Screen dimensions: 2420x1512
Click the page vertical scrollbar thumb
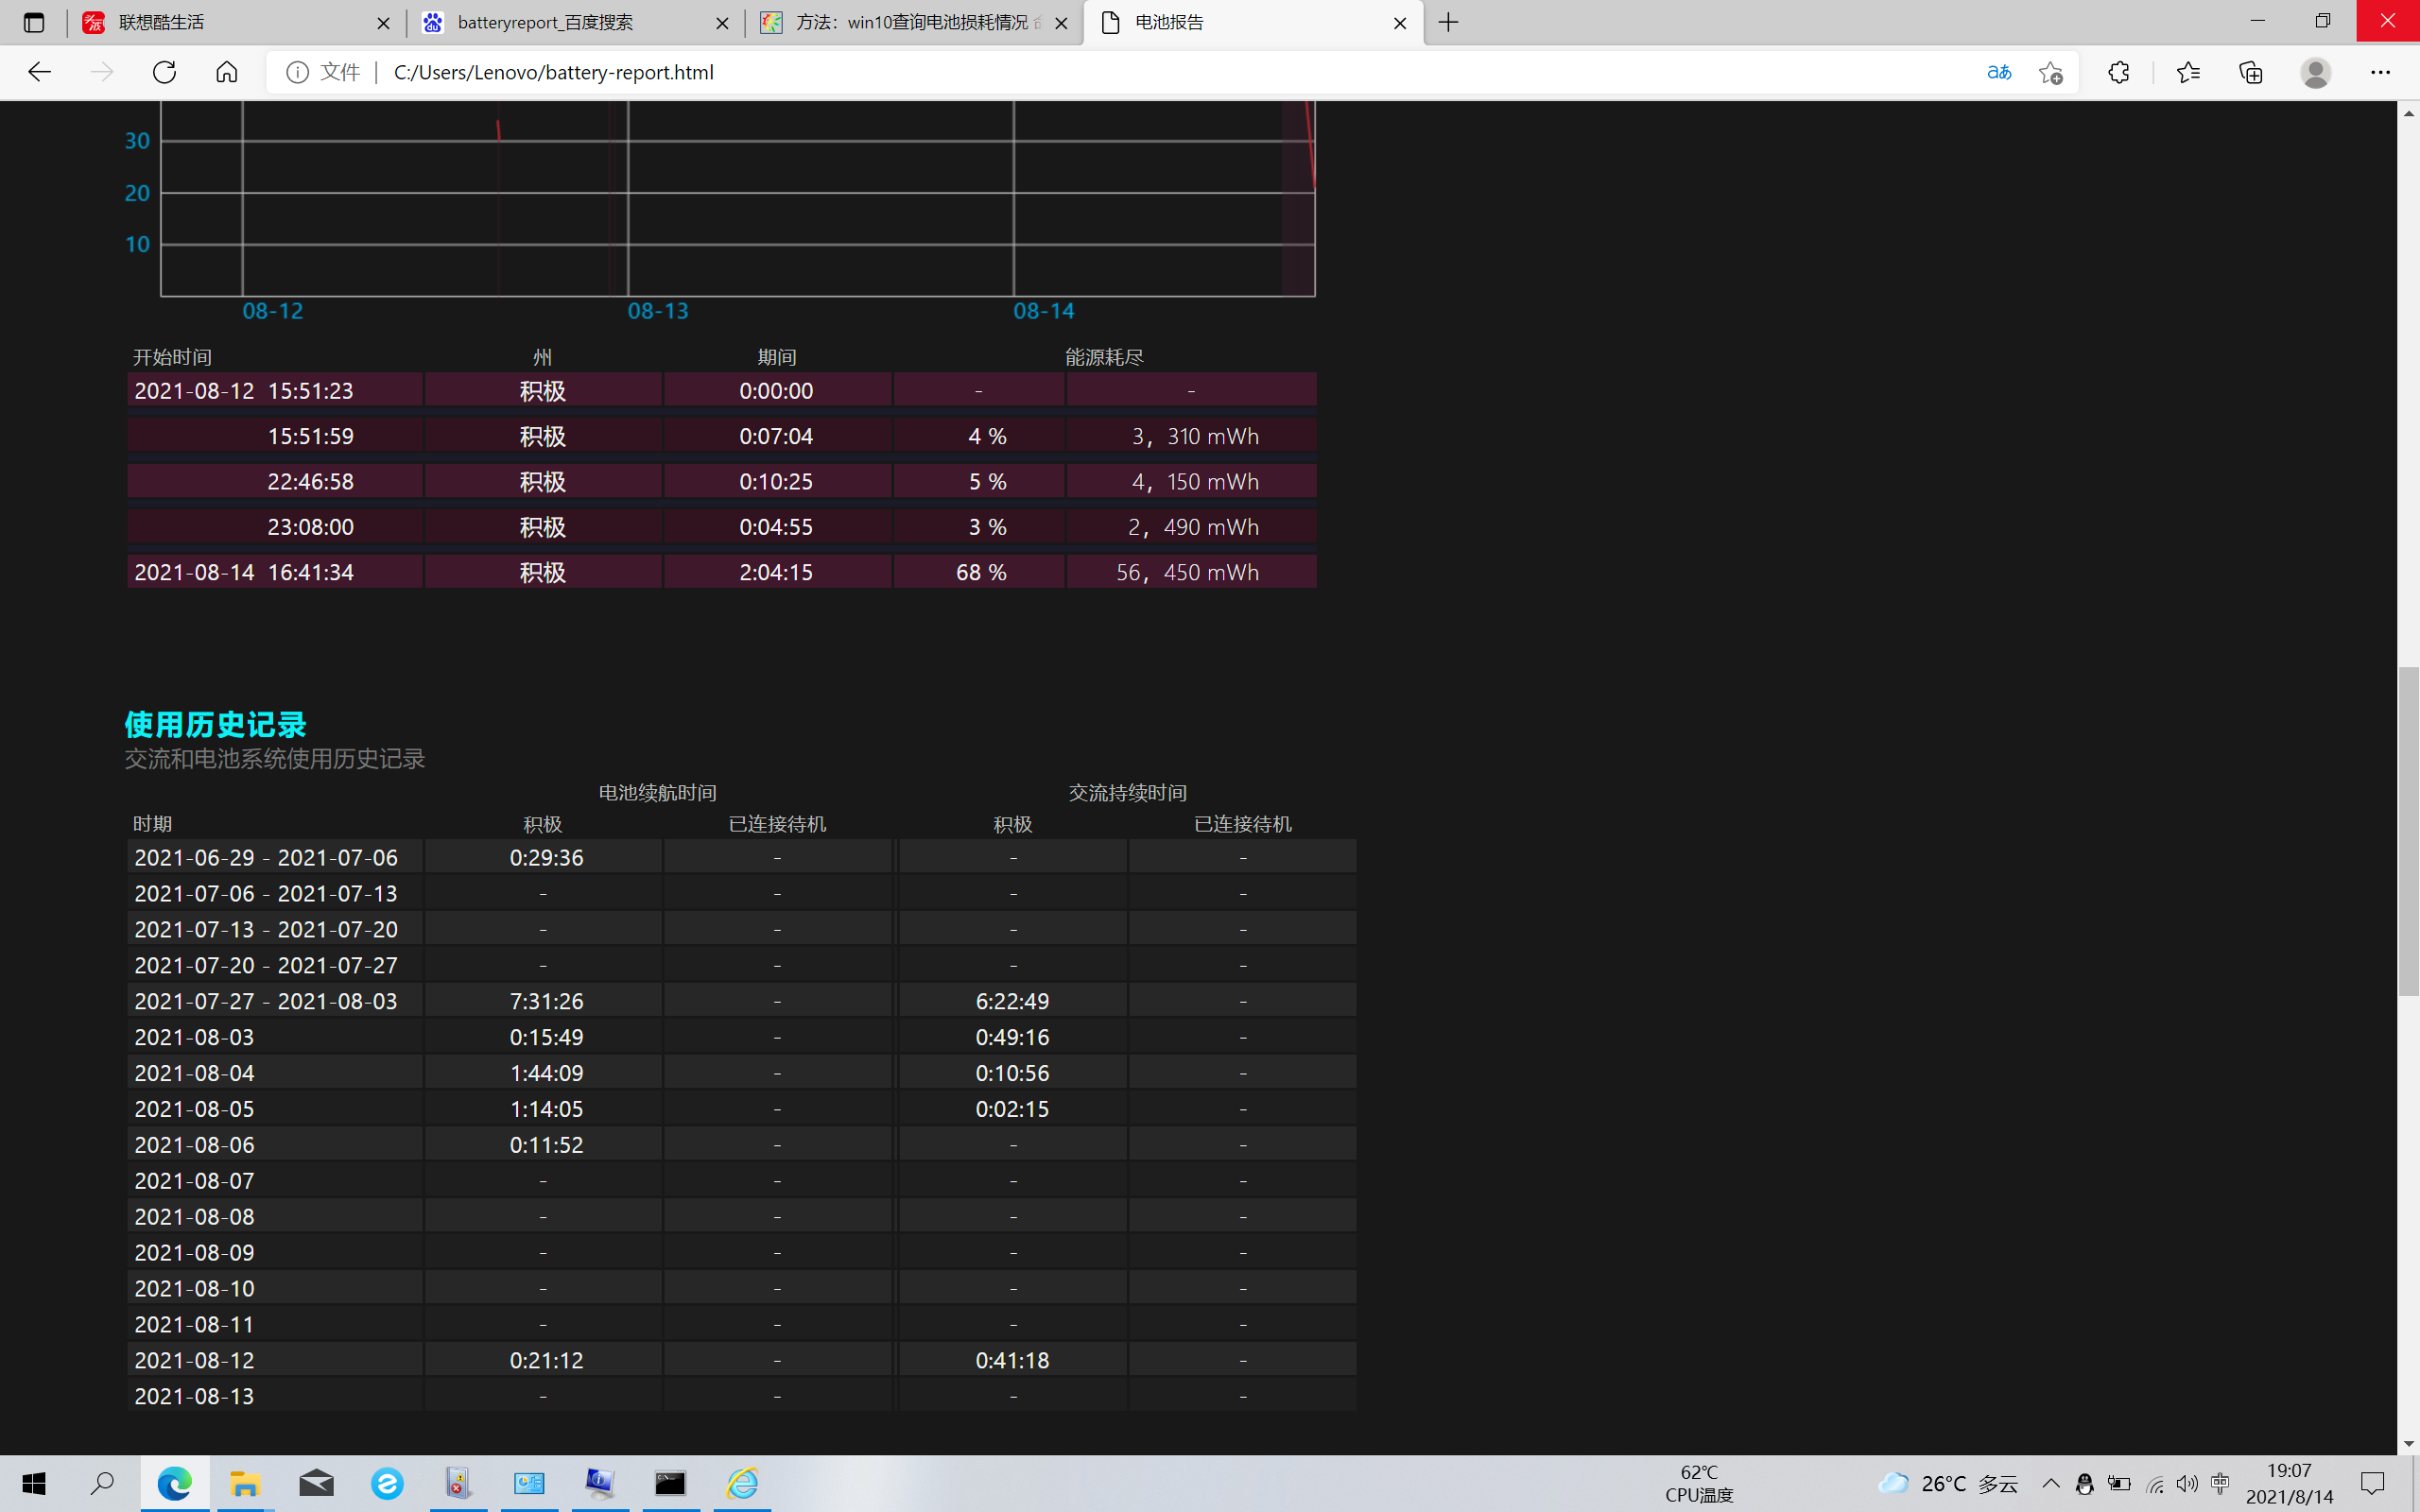pyautogui.click(x=2408, y=830)
